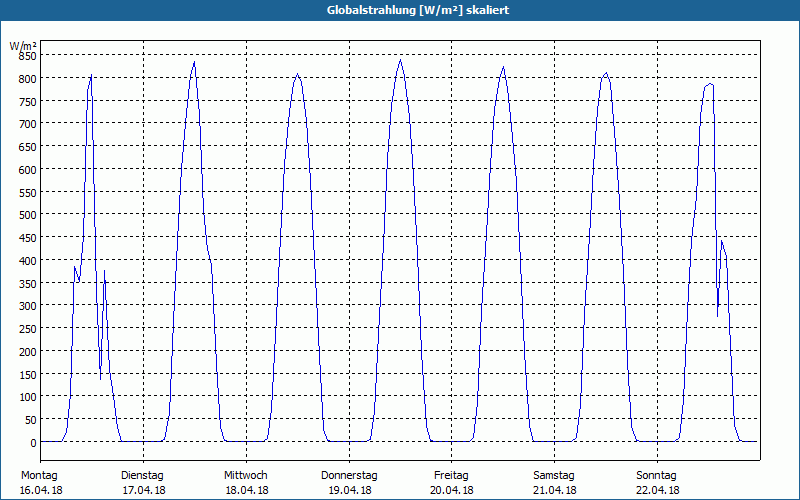Viewport: 800px width, 500px height.
Task: Click the 0 axis value
Action: click(x=33, y=443)
